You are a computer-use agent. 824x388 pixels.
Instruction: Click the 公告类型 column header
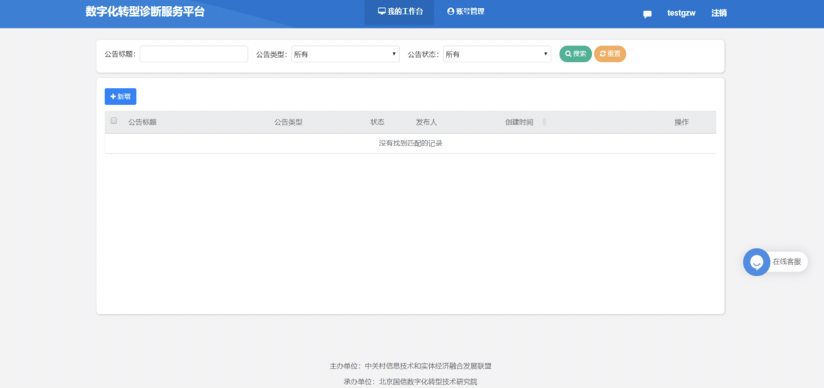click(288, 122)
